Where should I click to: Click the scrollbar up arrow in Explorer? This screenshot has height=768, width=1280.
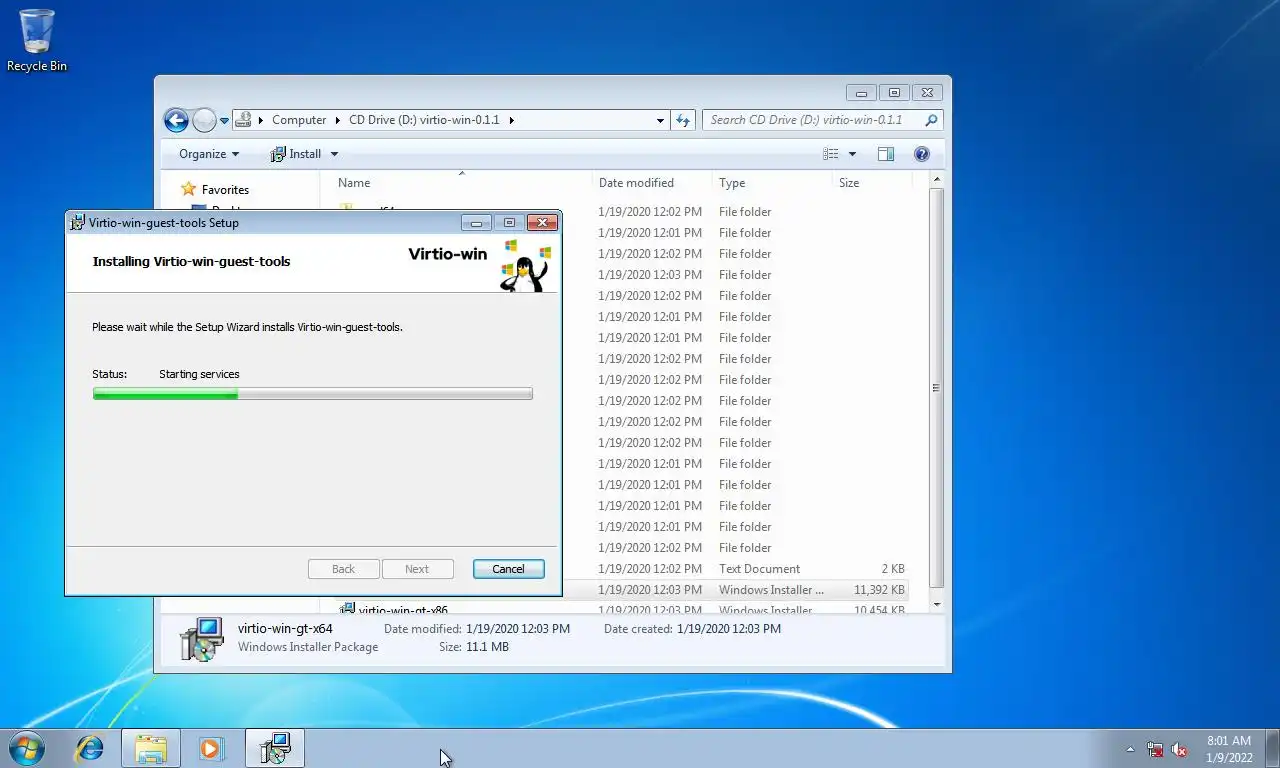coord(936,180)
